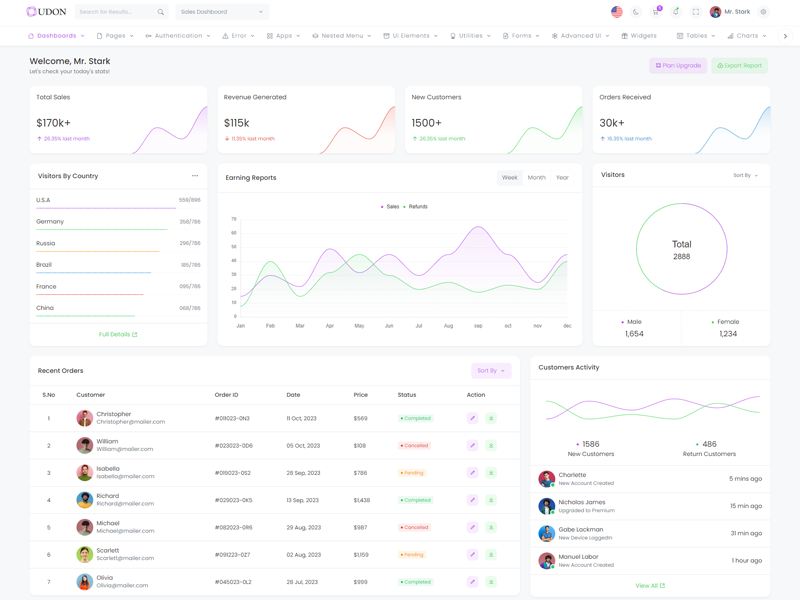The width and height of the screenshot is (800, 600).
Task: Open Sort By dropdown in Visitors card
Action: coord(745,176)
